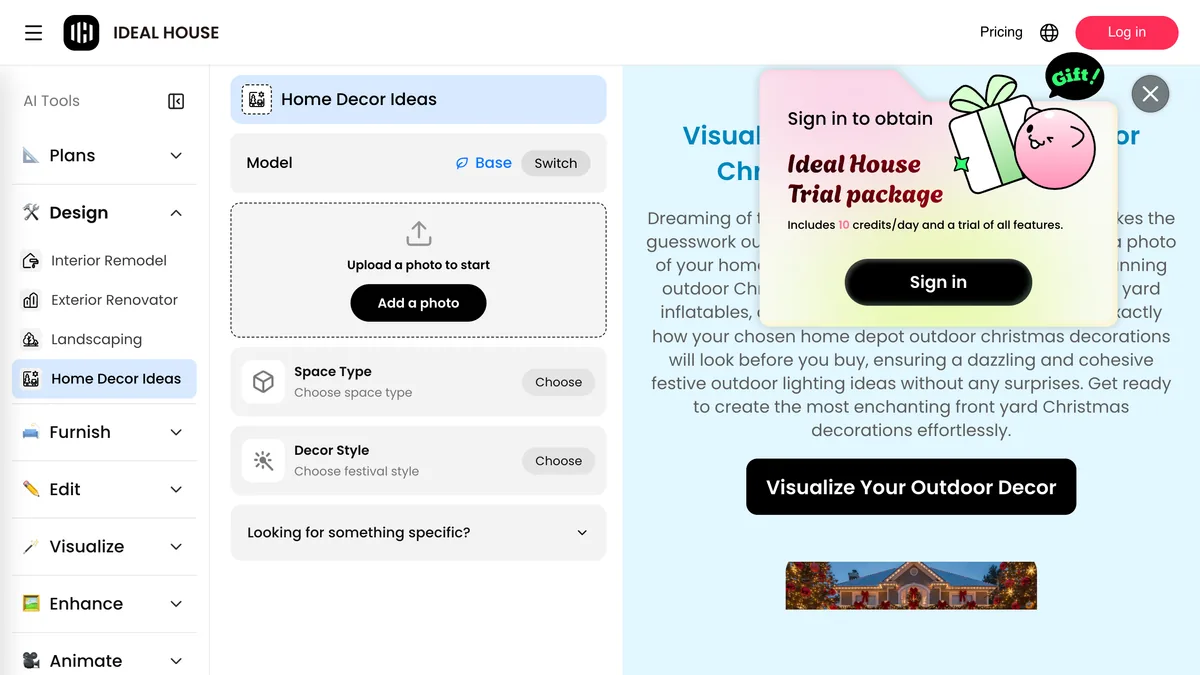The height and width of the screenshot is (675, 1200).
Task: Choose a Decor Style
Action: (x=558, y=461)
